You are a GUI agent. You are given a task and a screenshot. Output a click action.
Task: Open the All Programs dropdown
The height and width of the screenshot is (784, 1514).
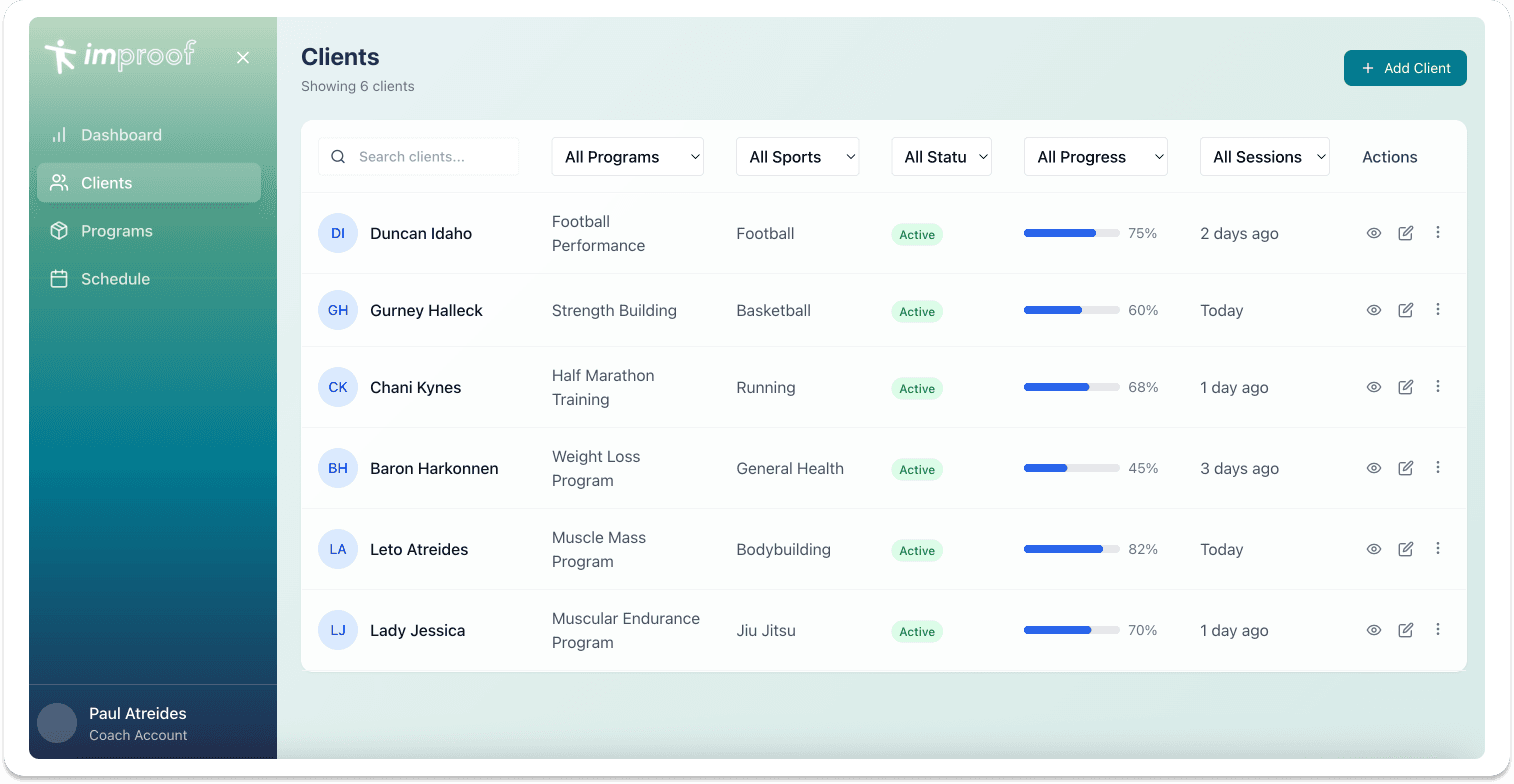point(627,156)
